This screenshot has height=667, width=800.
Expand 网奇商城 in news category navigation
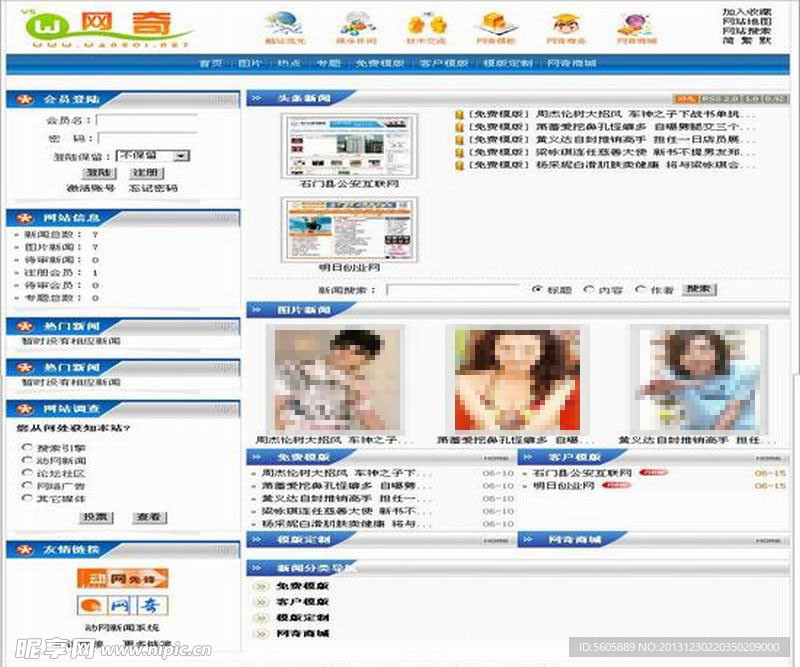[x=302, y=633]
